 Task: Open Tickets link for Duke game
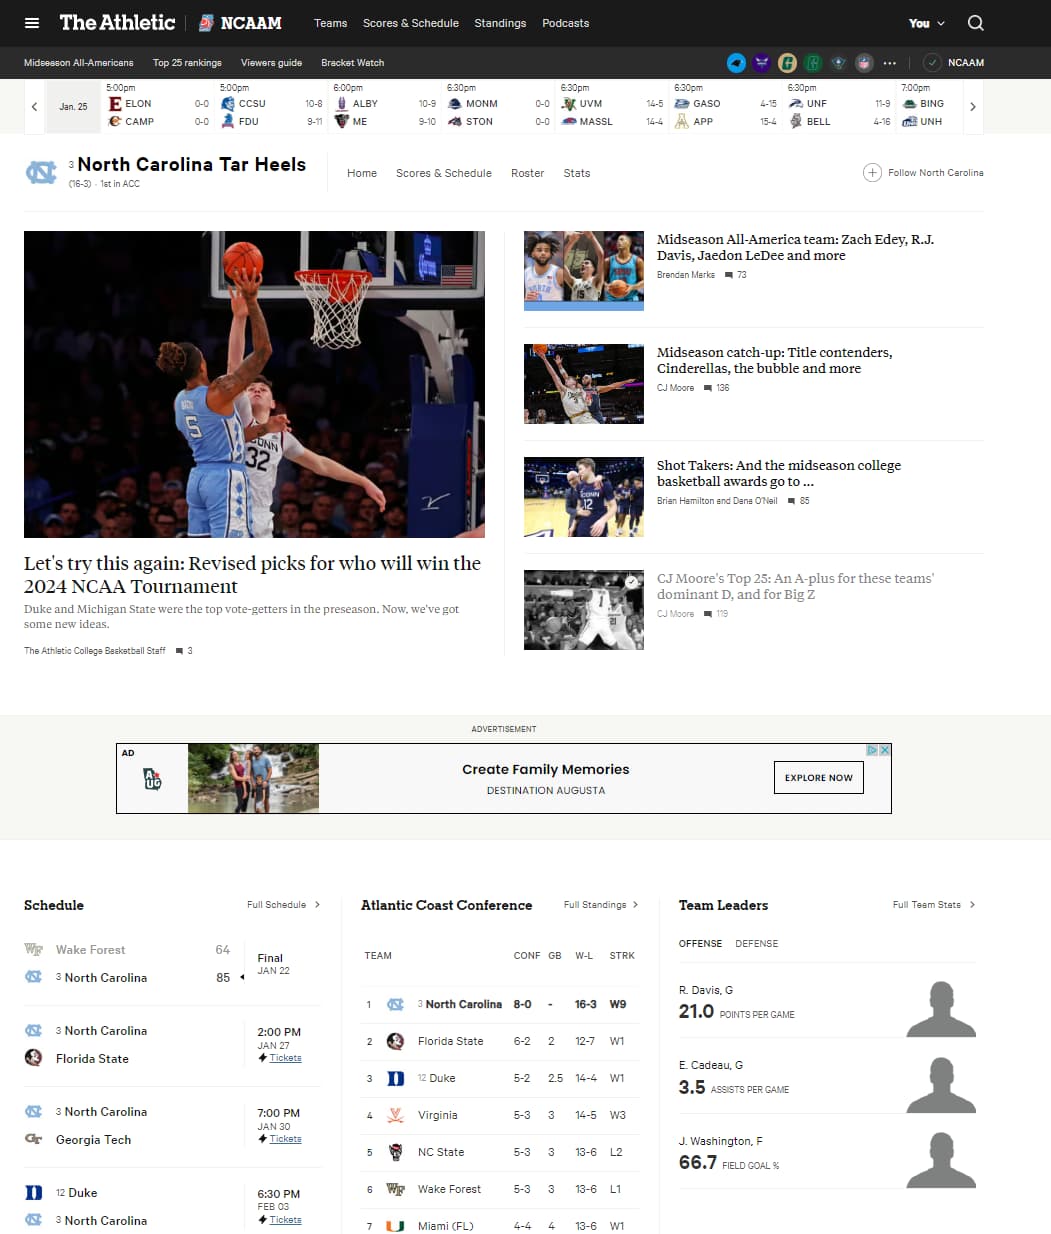pyautogui.click(x=285, y=1220)
